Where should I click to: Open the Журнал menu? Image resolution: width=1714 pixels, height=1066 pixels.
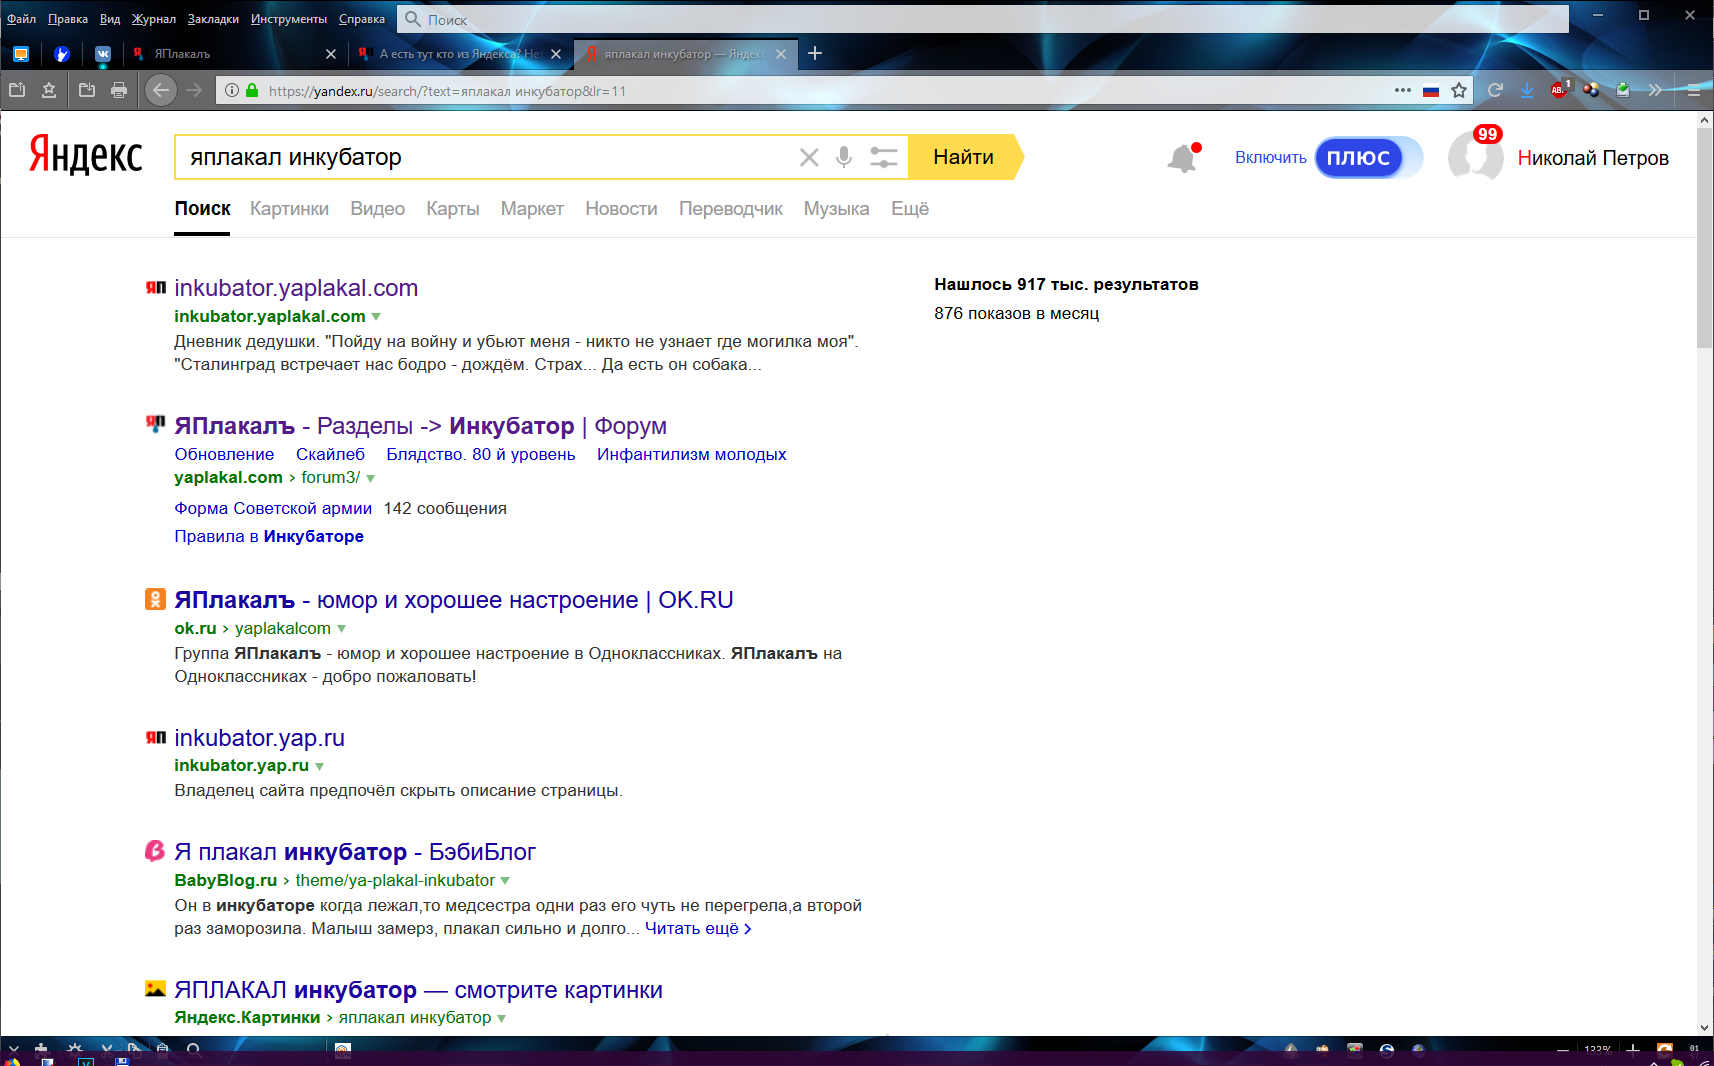coord(154,19)
